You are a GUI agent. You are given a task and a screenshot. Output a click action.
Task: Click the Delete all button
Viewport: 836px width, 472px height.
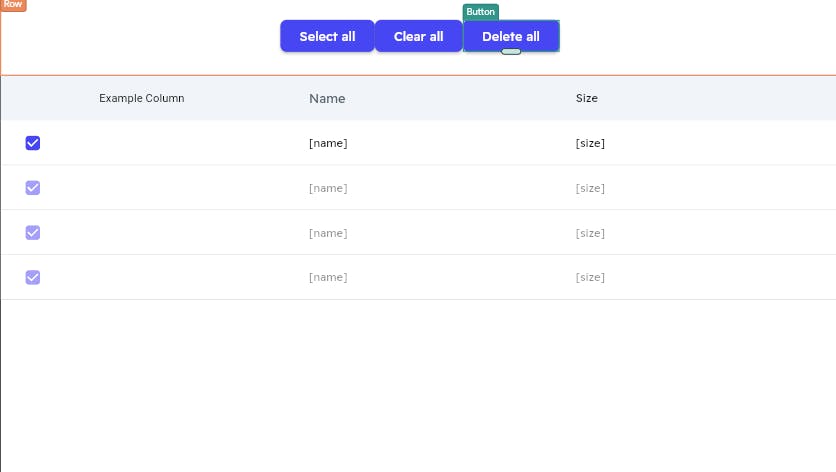511,36
